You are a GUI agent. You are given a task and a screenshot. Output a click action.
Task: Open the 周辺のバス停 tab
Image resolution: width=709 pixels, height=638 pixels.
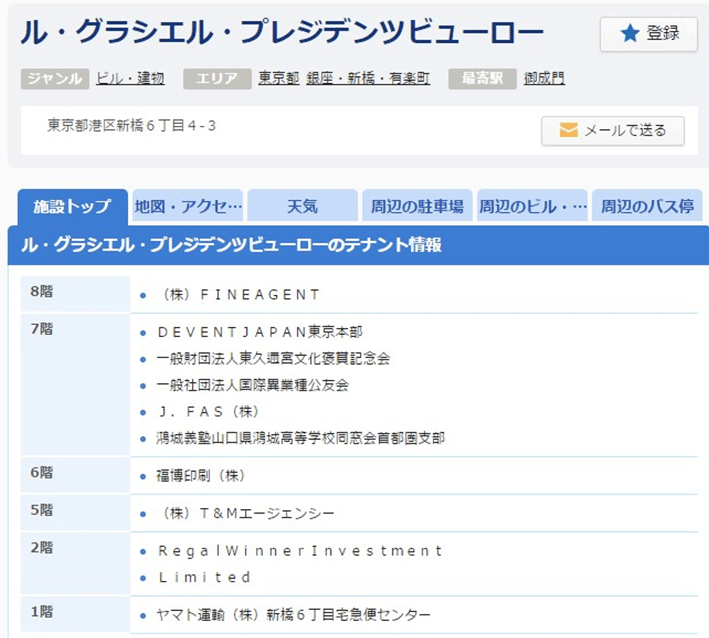coord(647,206)
